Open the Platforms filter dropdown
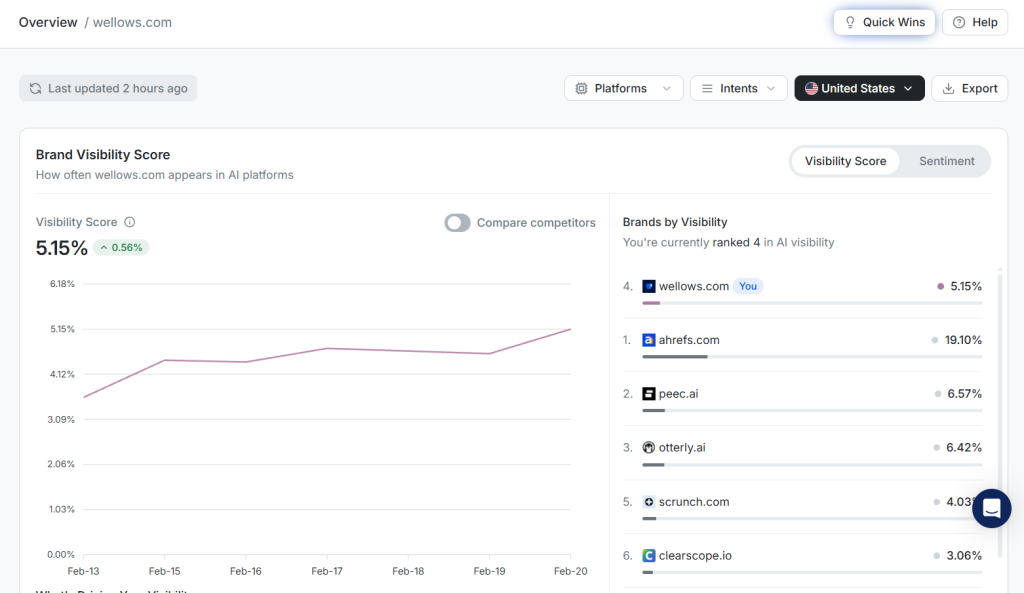Viewport: 1024px width, 593px height. tap(624, 88)
